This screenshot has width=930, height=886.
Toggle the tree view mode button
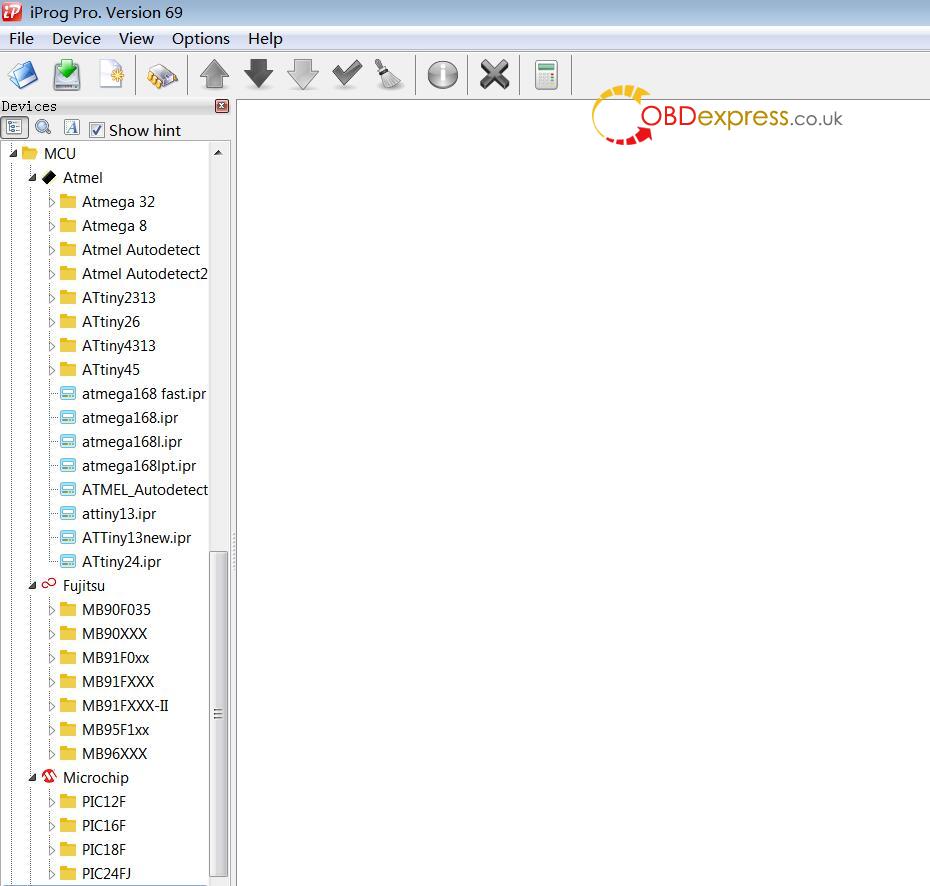pos(14,128)
